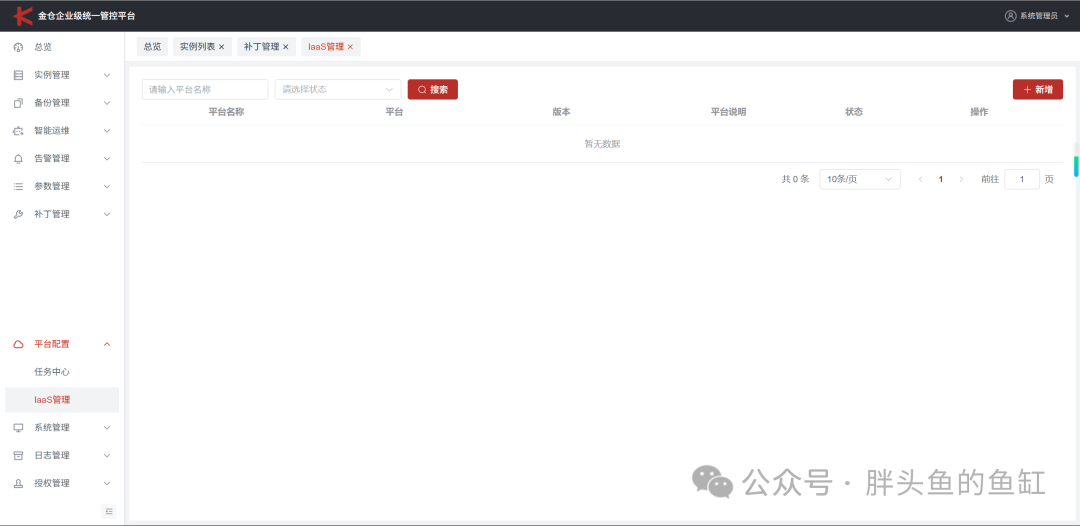This screenshot has height=526, width=1080.
Task: Collapse the sidebar with the fold icon
Action: [x=110, y=511]
